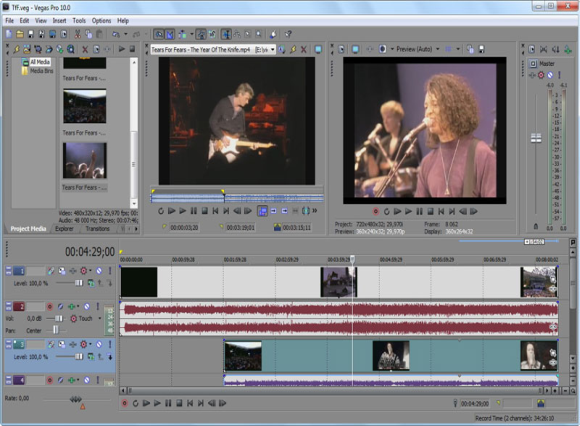Open Track FX on video track 3
This screenshot has height=426, width=580.
pyautogui.click(x=73, y=344)
